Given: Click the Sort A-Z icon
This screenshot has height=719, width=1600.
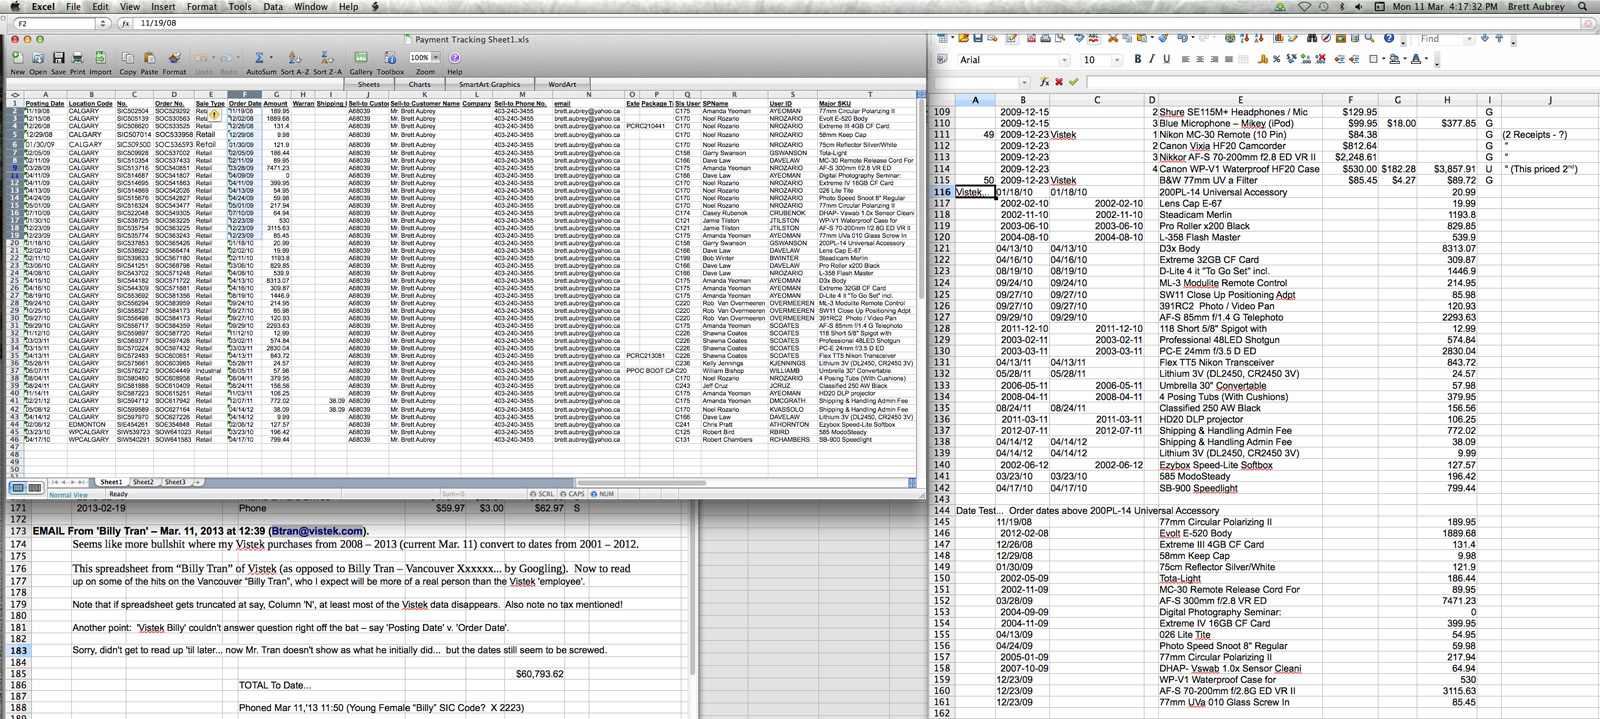Looking at the screenshot, I should point(296,59).
